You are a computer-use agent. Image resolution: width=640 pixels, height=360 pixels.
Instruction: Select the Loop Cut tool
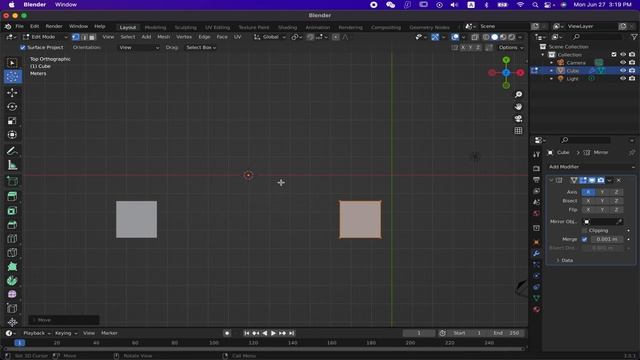[x=12, y=238]
